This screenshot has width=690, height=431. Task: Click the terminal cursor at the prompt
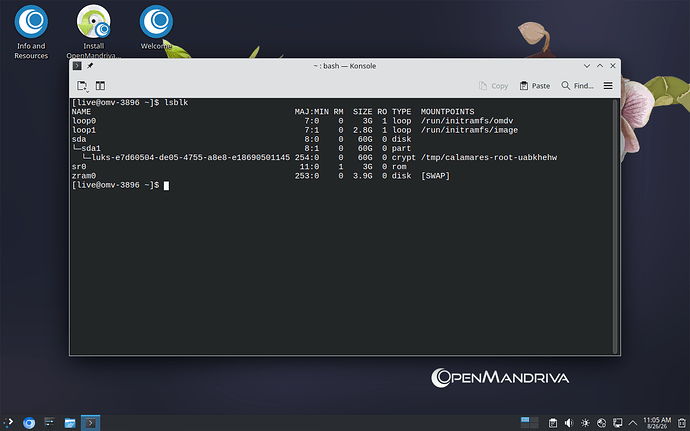coord(166,186)
